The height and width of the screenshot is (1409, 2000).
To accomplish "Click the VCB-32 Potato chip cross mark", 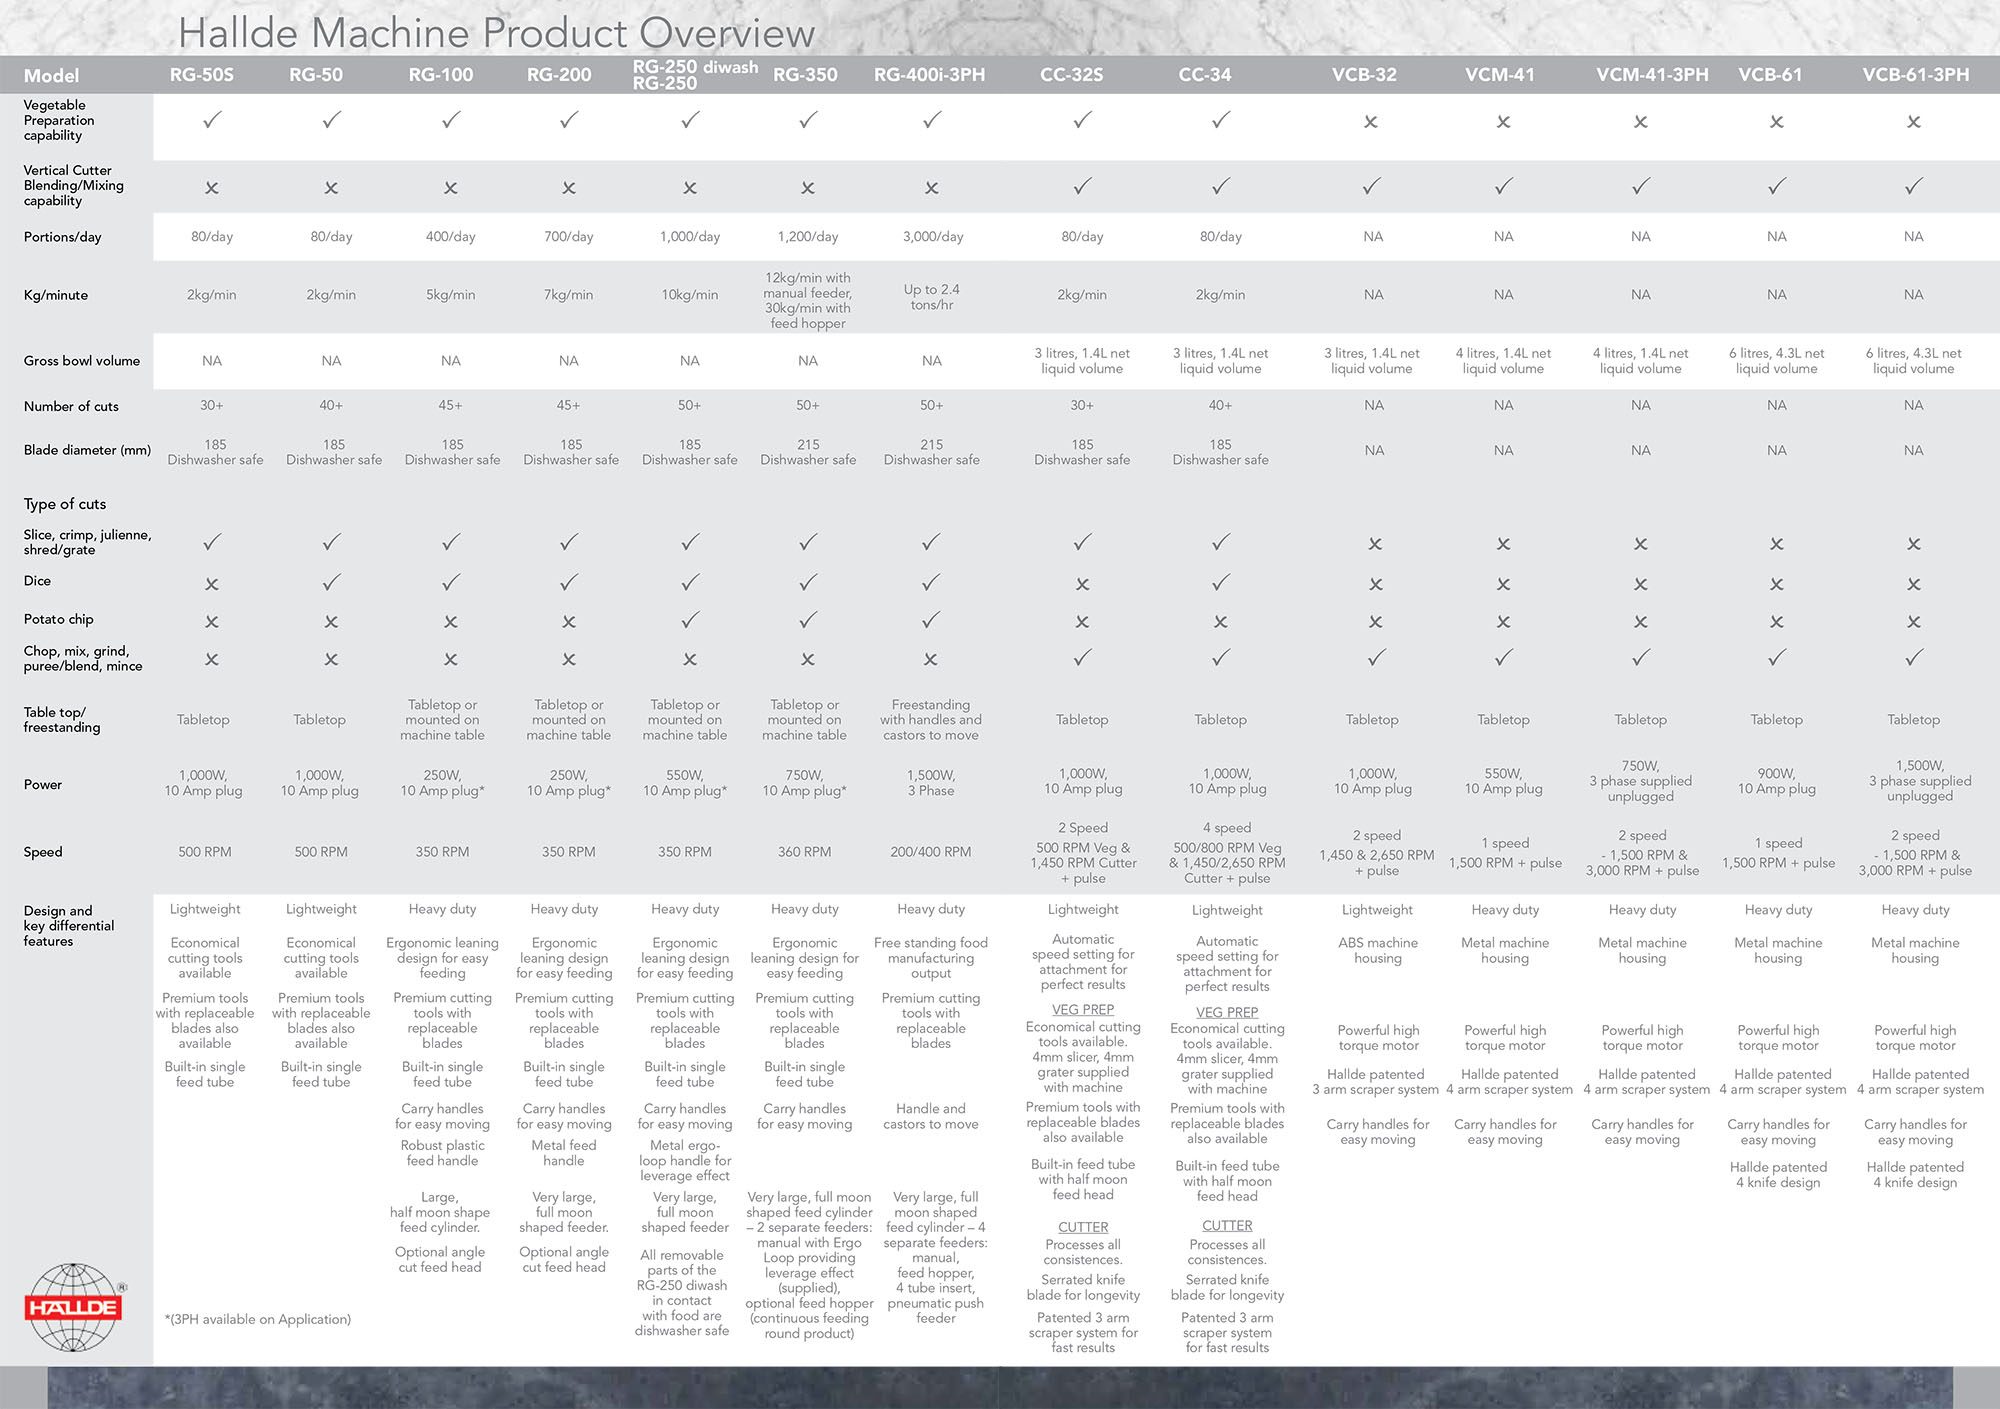I will 1376,622.
